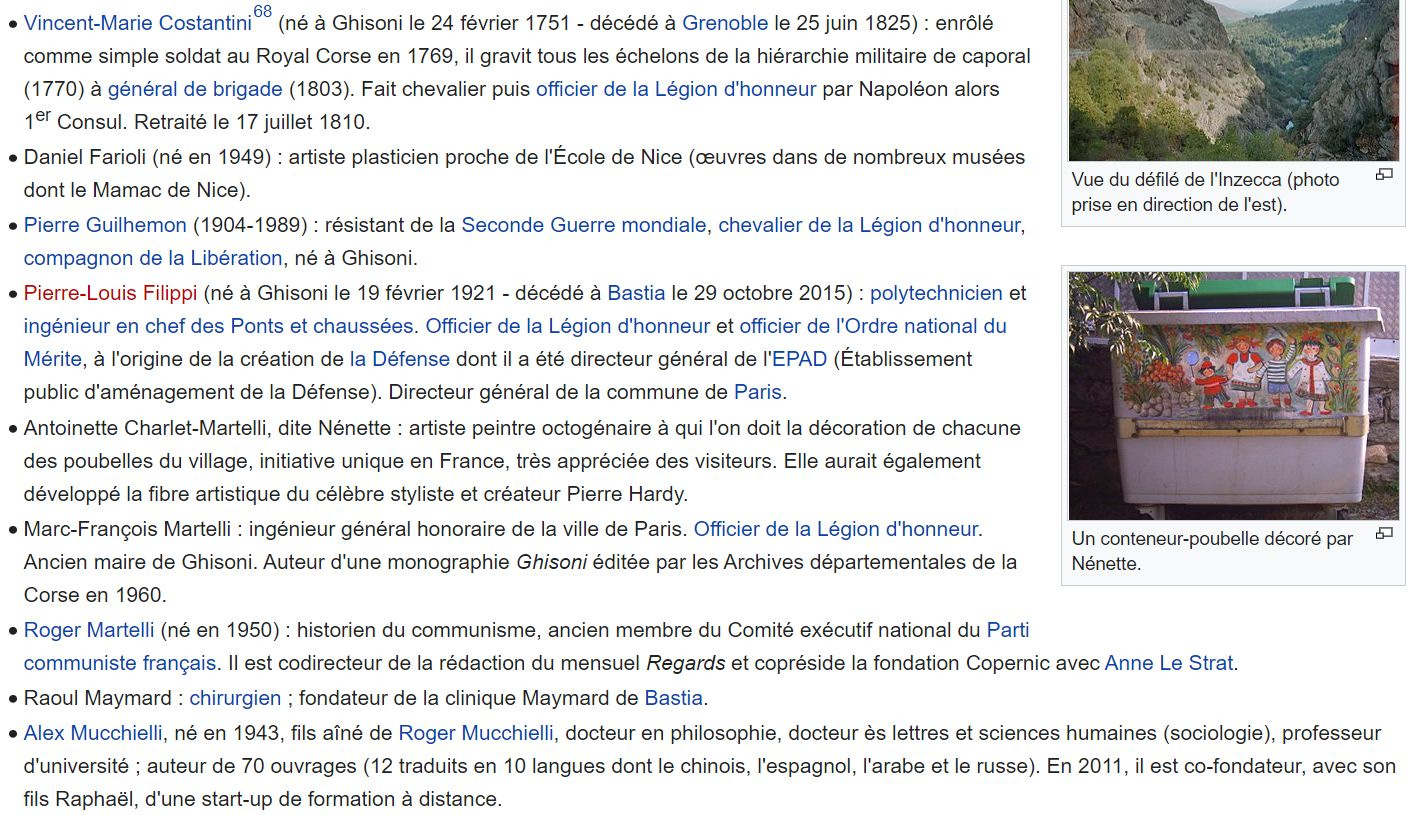Open officier de l'Ordre national du Mérite link
1410x815 pixels.
pos(873,326)
